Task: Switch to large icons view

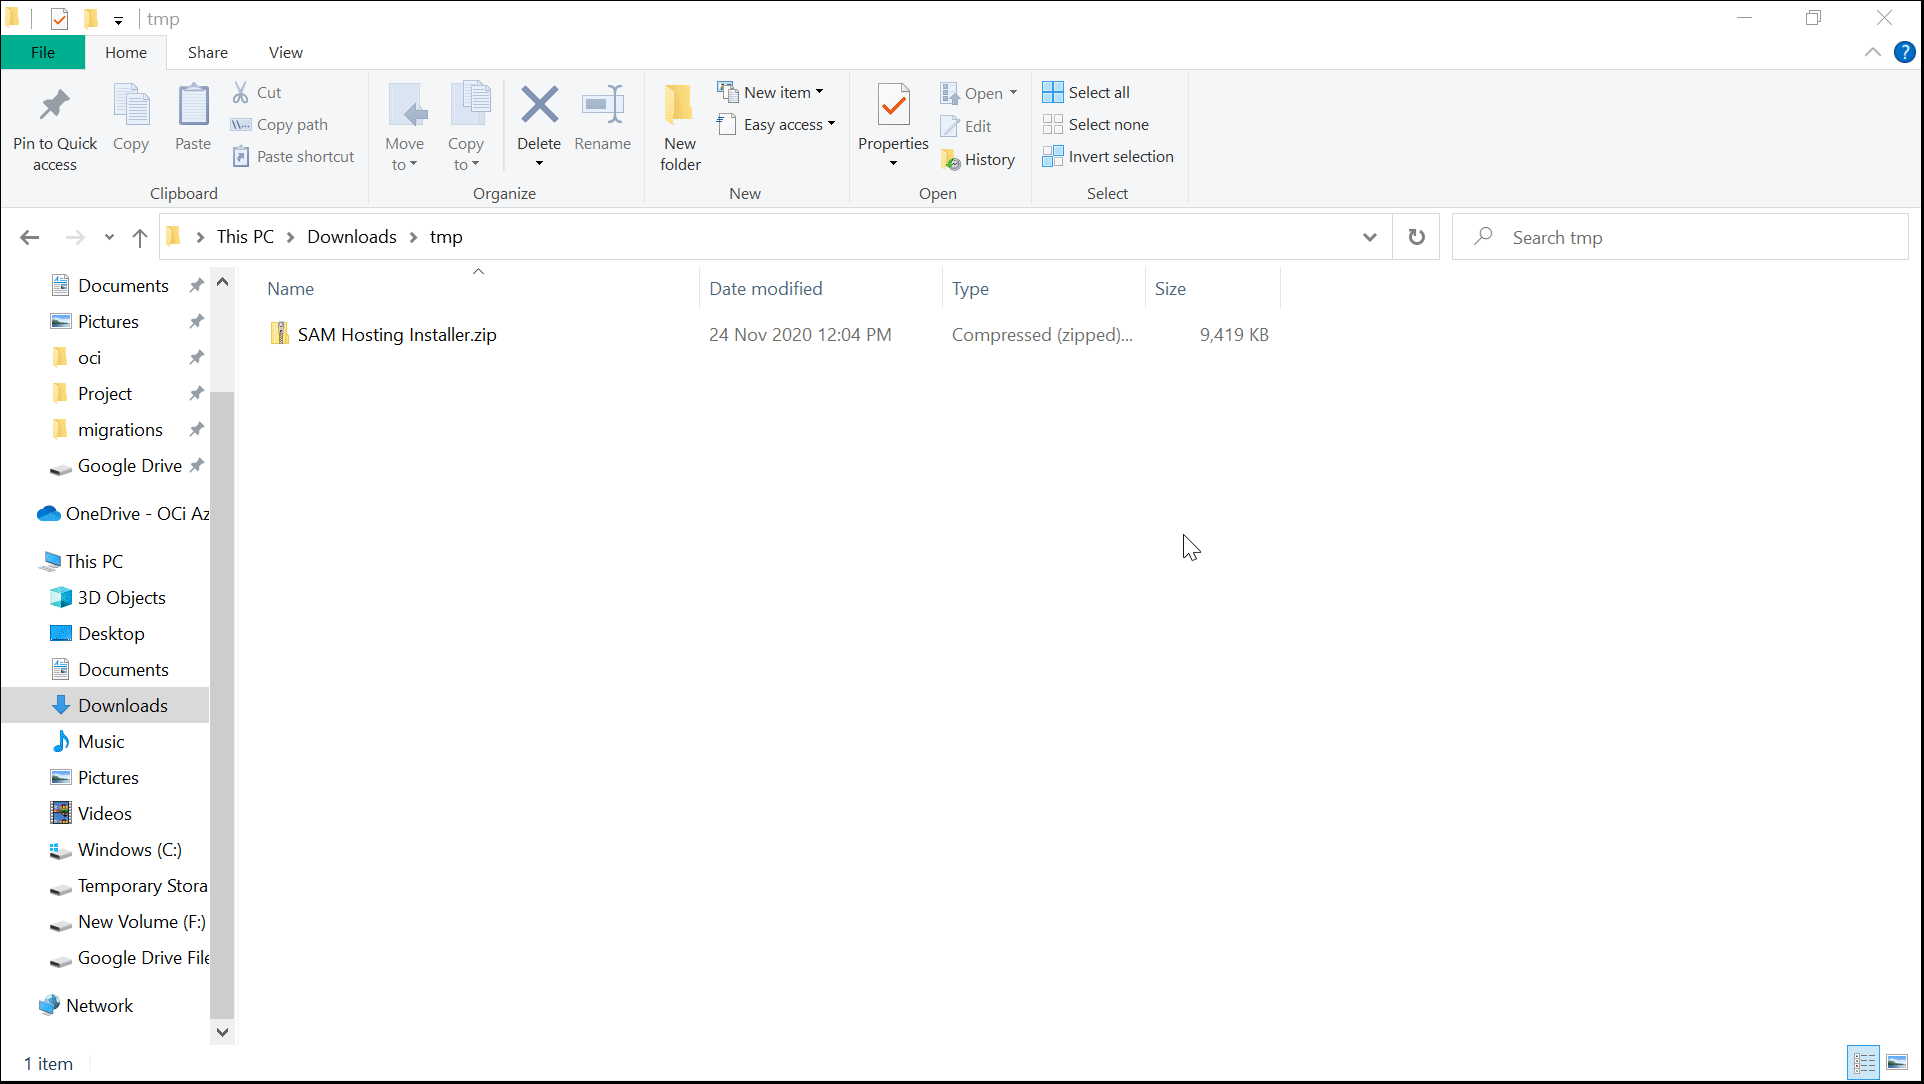Action: (1897, 1062)
